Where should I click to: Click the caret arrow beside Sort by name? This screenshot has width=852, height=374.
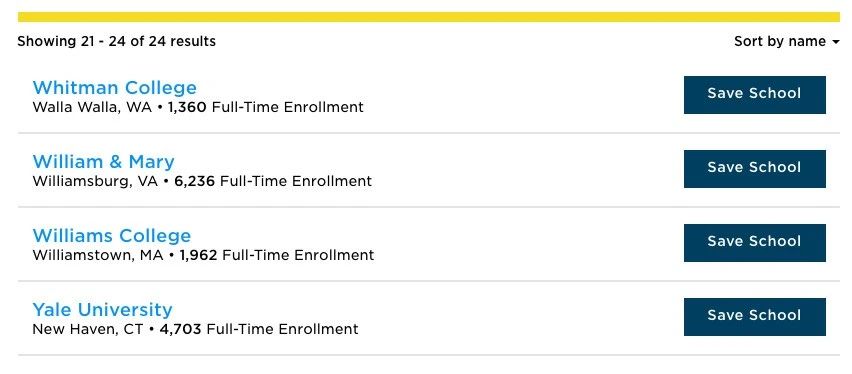pyautogui.click(x=835, y=42)
